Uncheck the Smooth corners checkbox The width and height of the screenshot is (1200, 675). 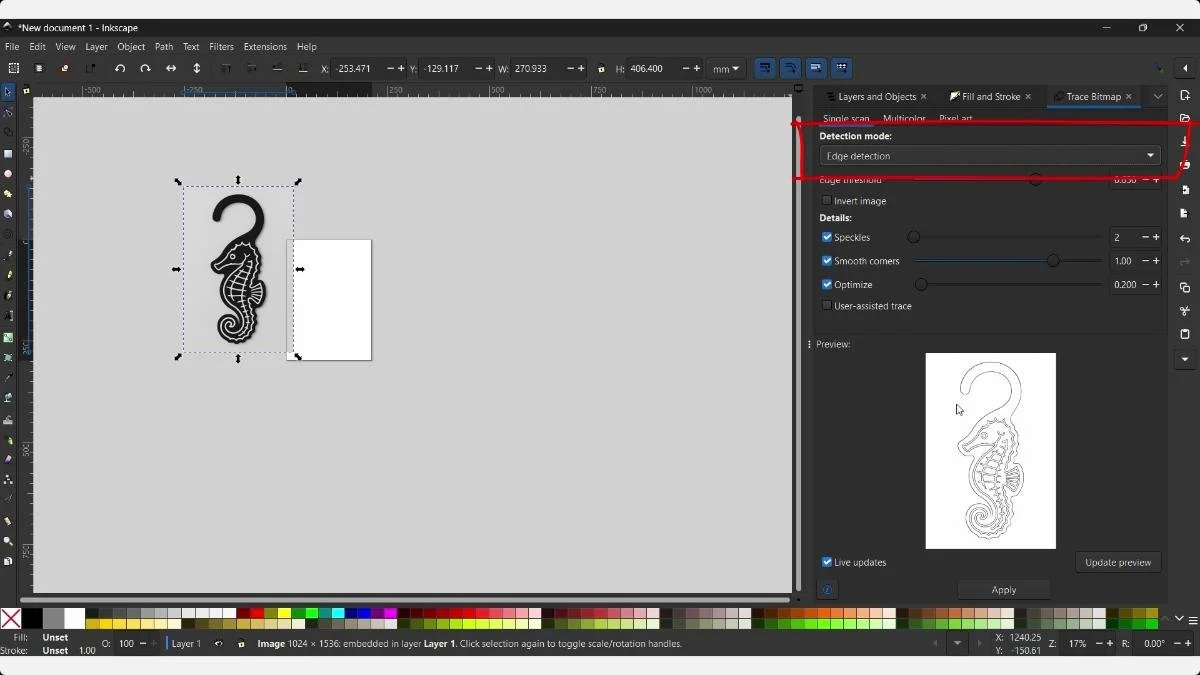point(827,261)
